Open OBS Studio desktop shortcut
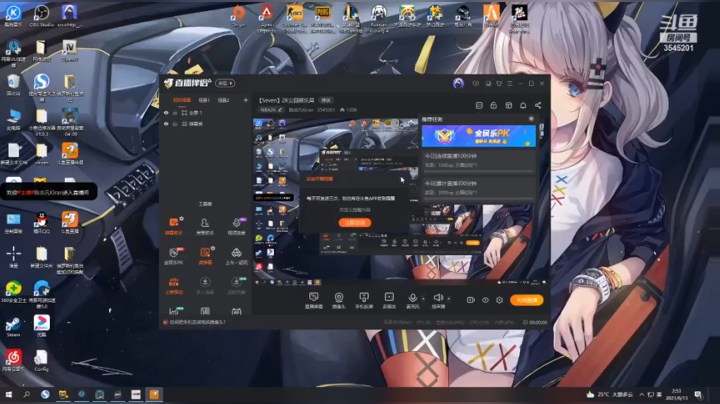The height and width of the screenshot is (404, 720). tap(41, 16)
